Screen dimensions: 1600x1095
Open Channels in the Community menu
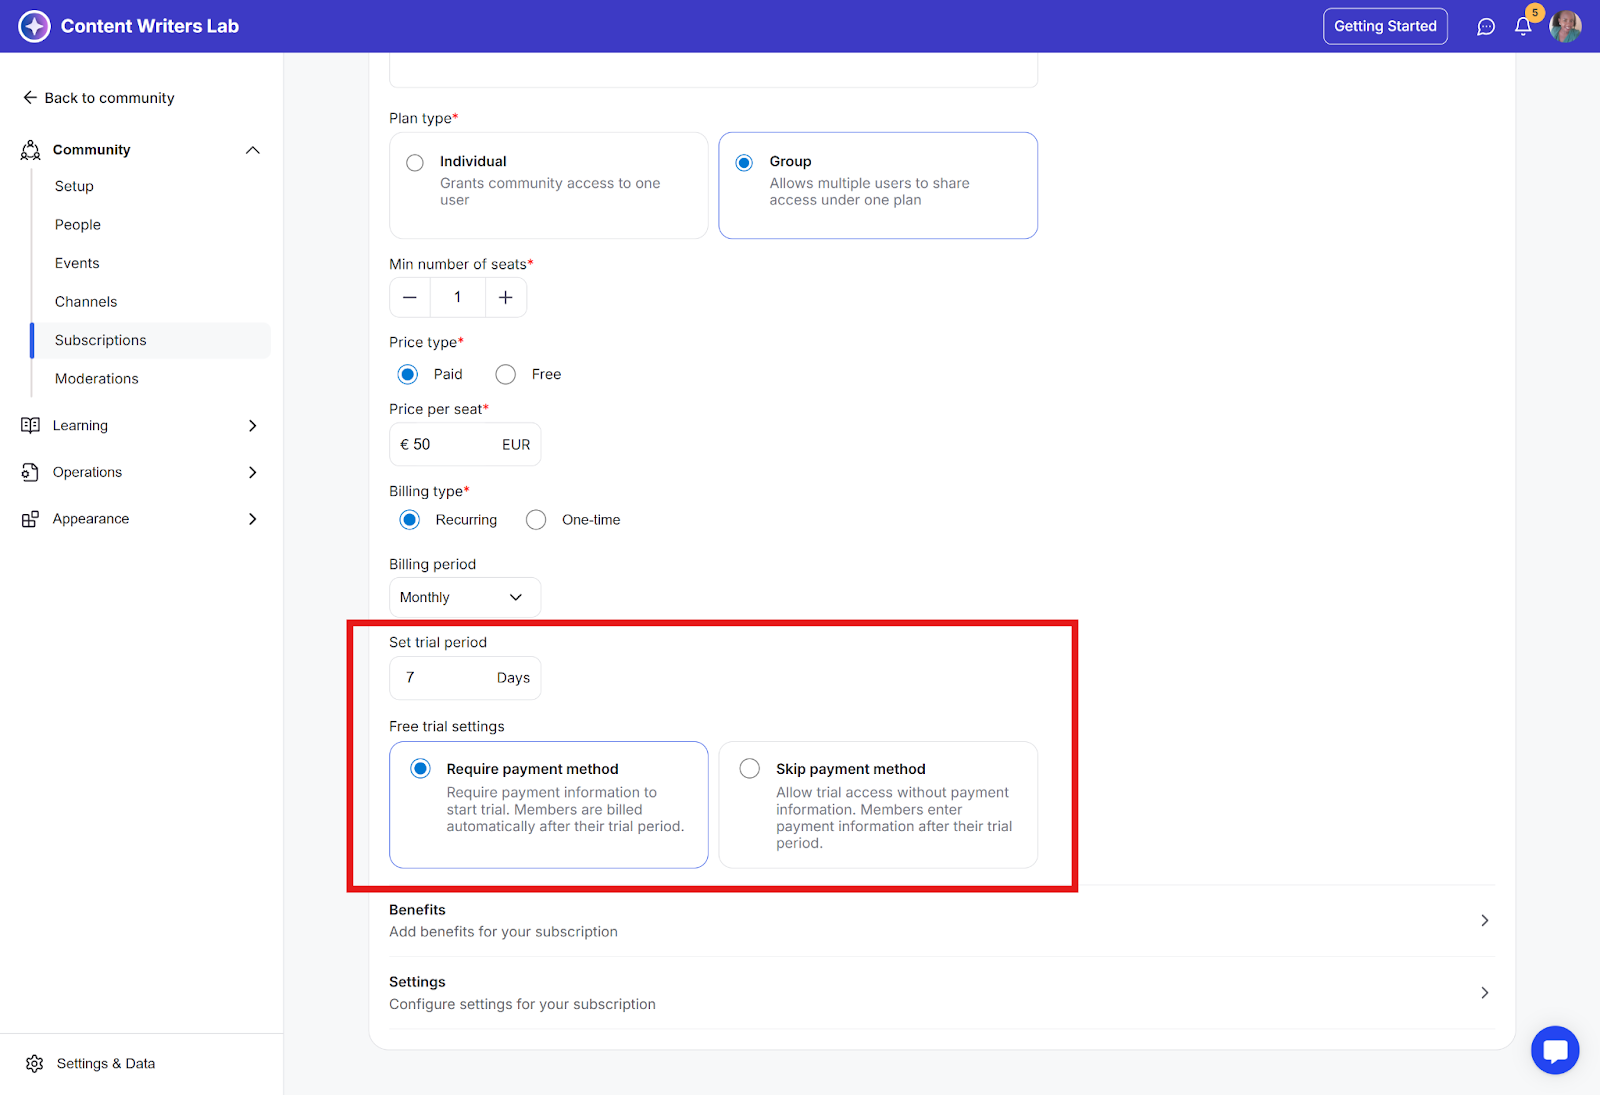tap(86, 302)
